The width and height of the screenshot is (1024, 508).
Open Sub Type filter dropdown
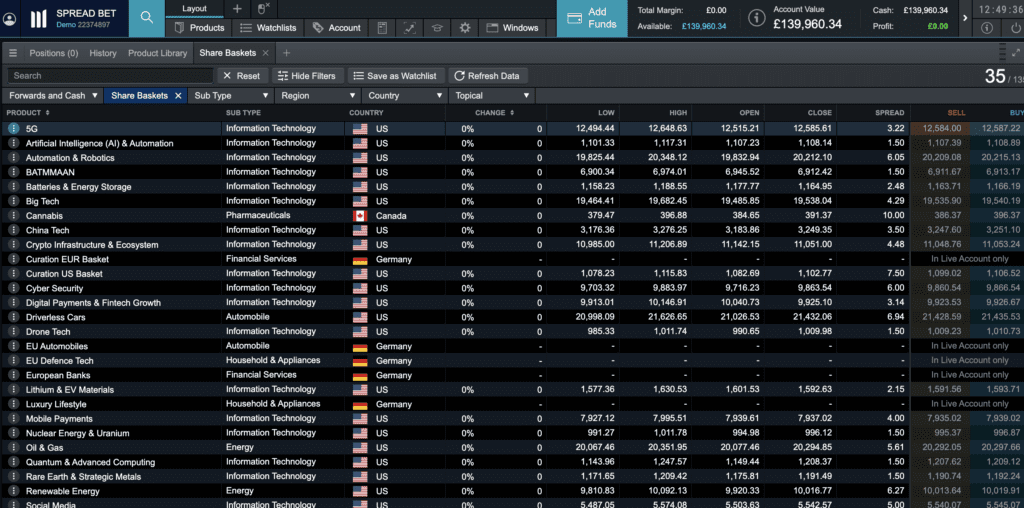click(x=231, y=95)
